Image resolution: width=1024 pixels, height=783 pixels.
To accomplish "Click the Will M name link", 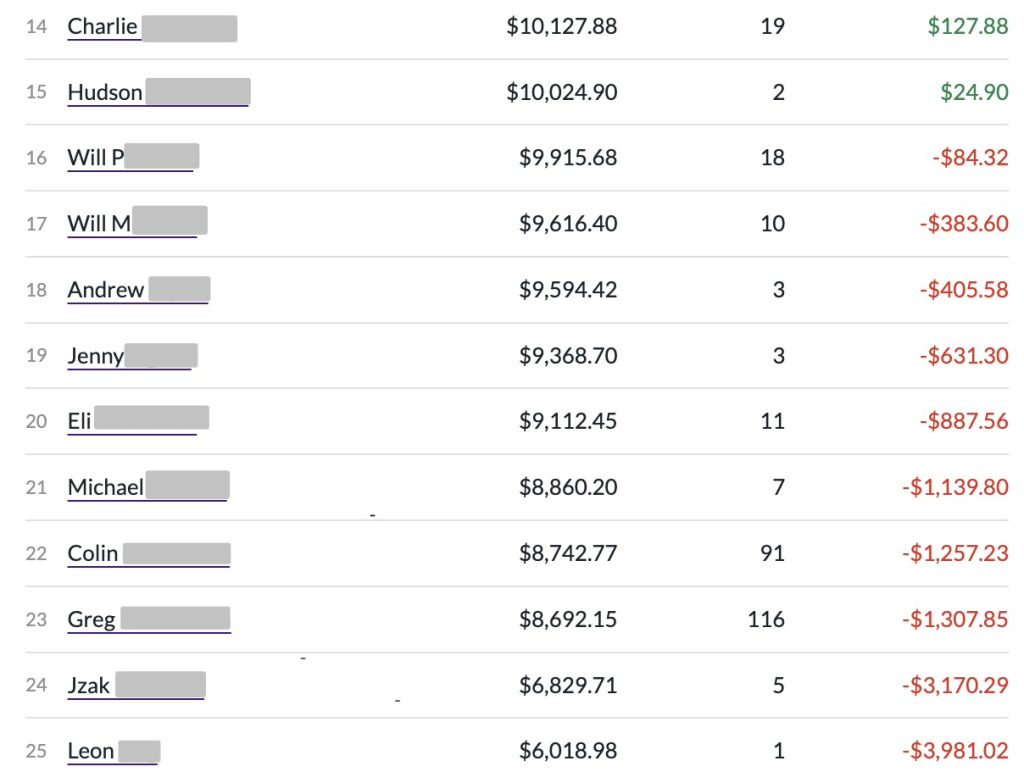I will pyautogui.click(x=99, y=224).
